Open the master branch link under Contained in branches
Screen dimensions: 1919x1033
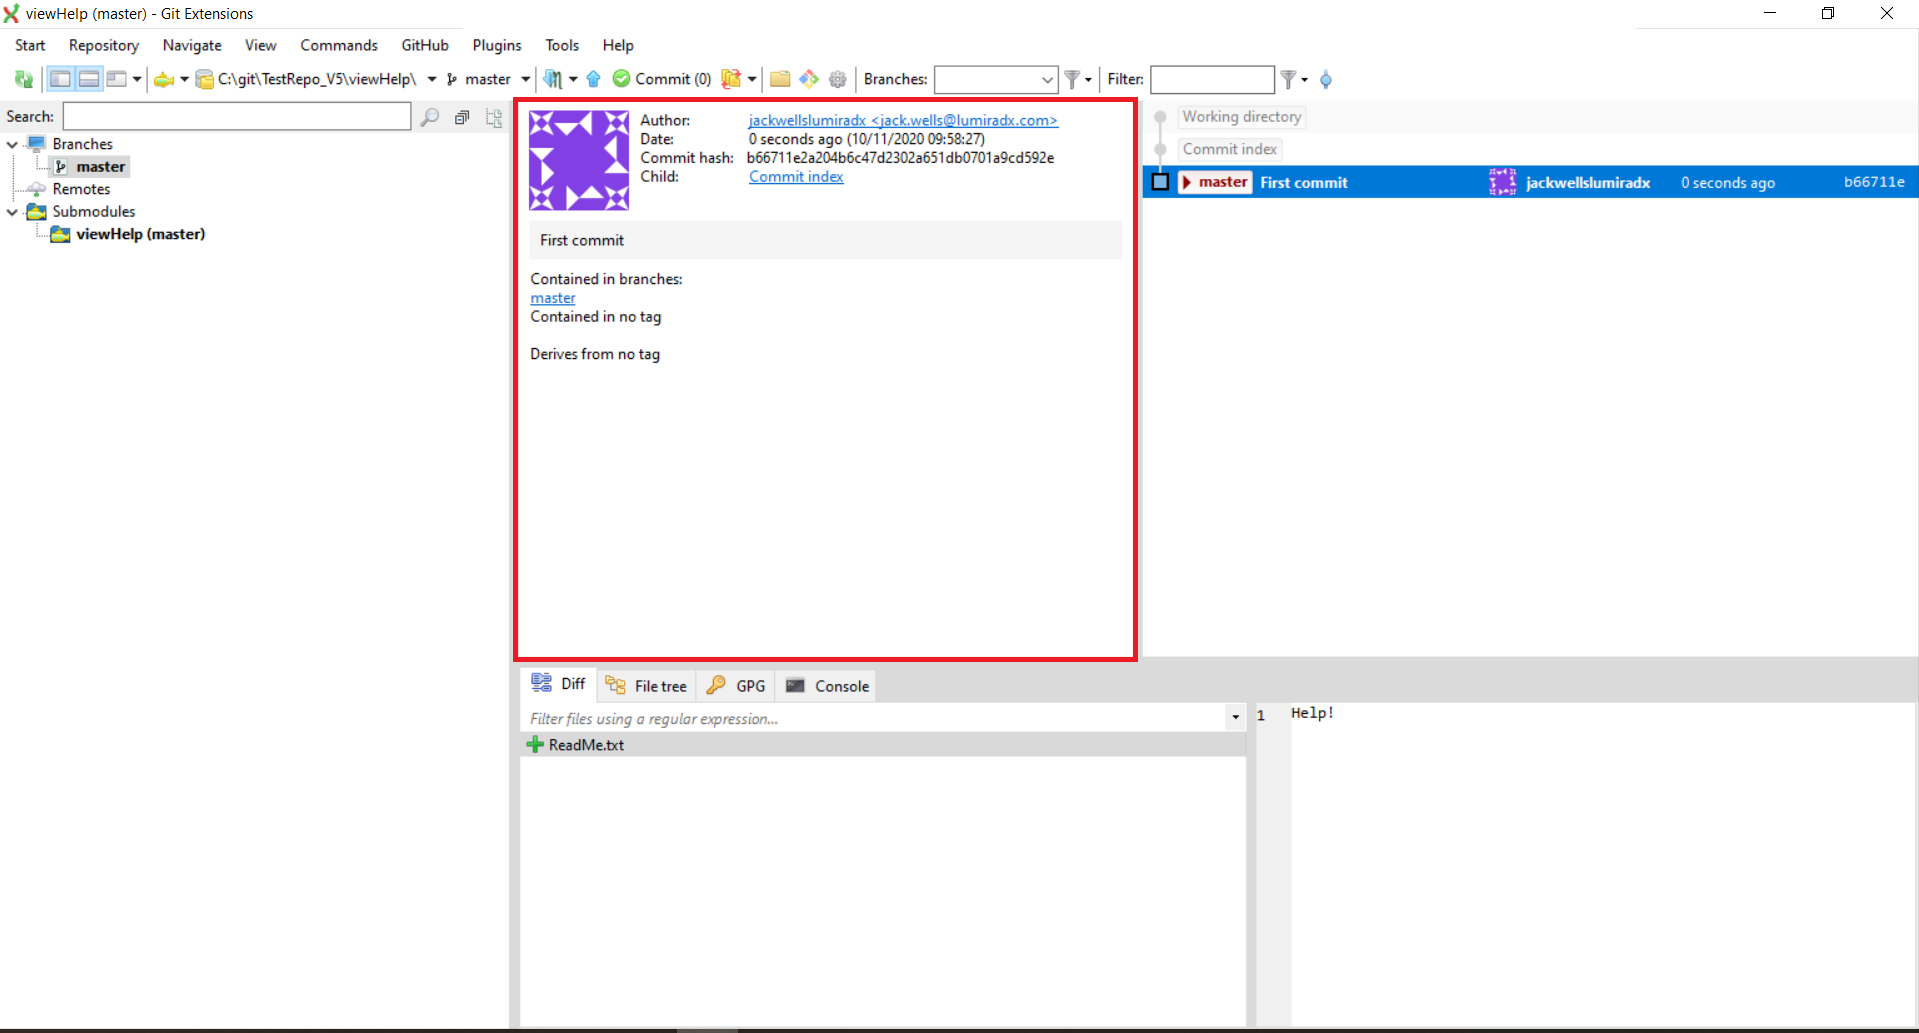[553, 298]
